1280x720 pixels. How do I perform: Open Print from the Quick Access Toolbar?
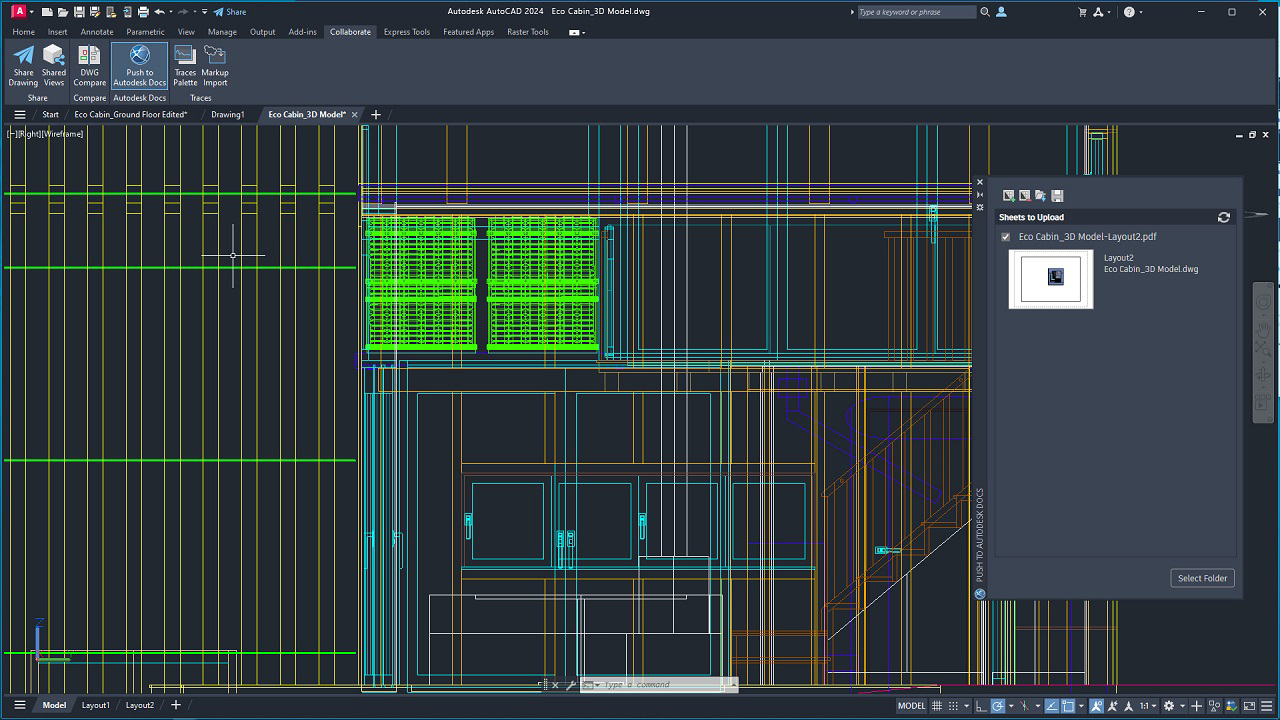tap(144, 11)
